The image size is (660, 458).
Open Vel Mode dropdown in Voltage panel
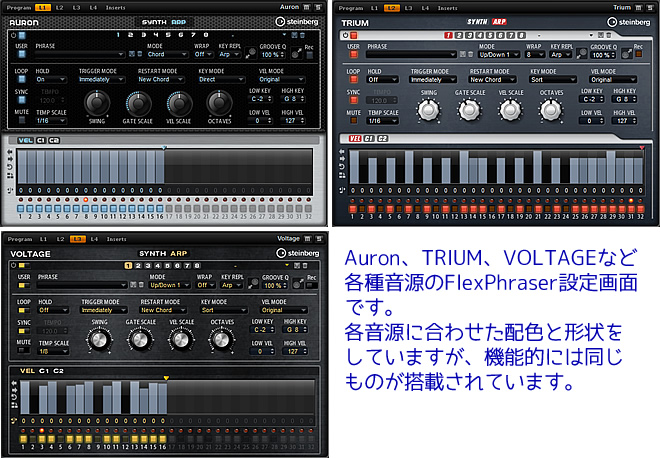click(x=284, y=310)
